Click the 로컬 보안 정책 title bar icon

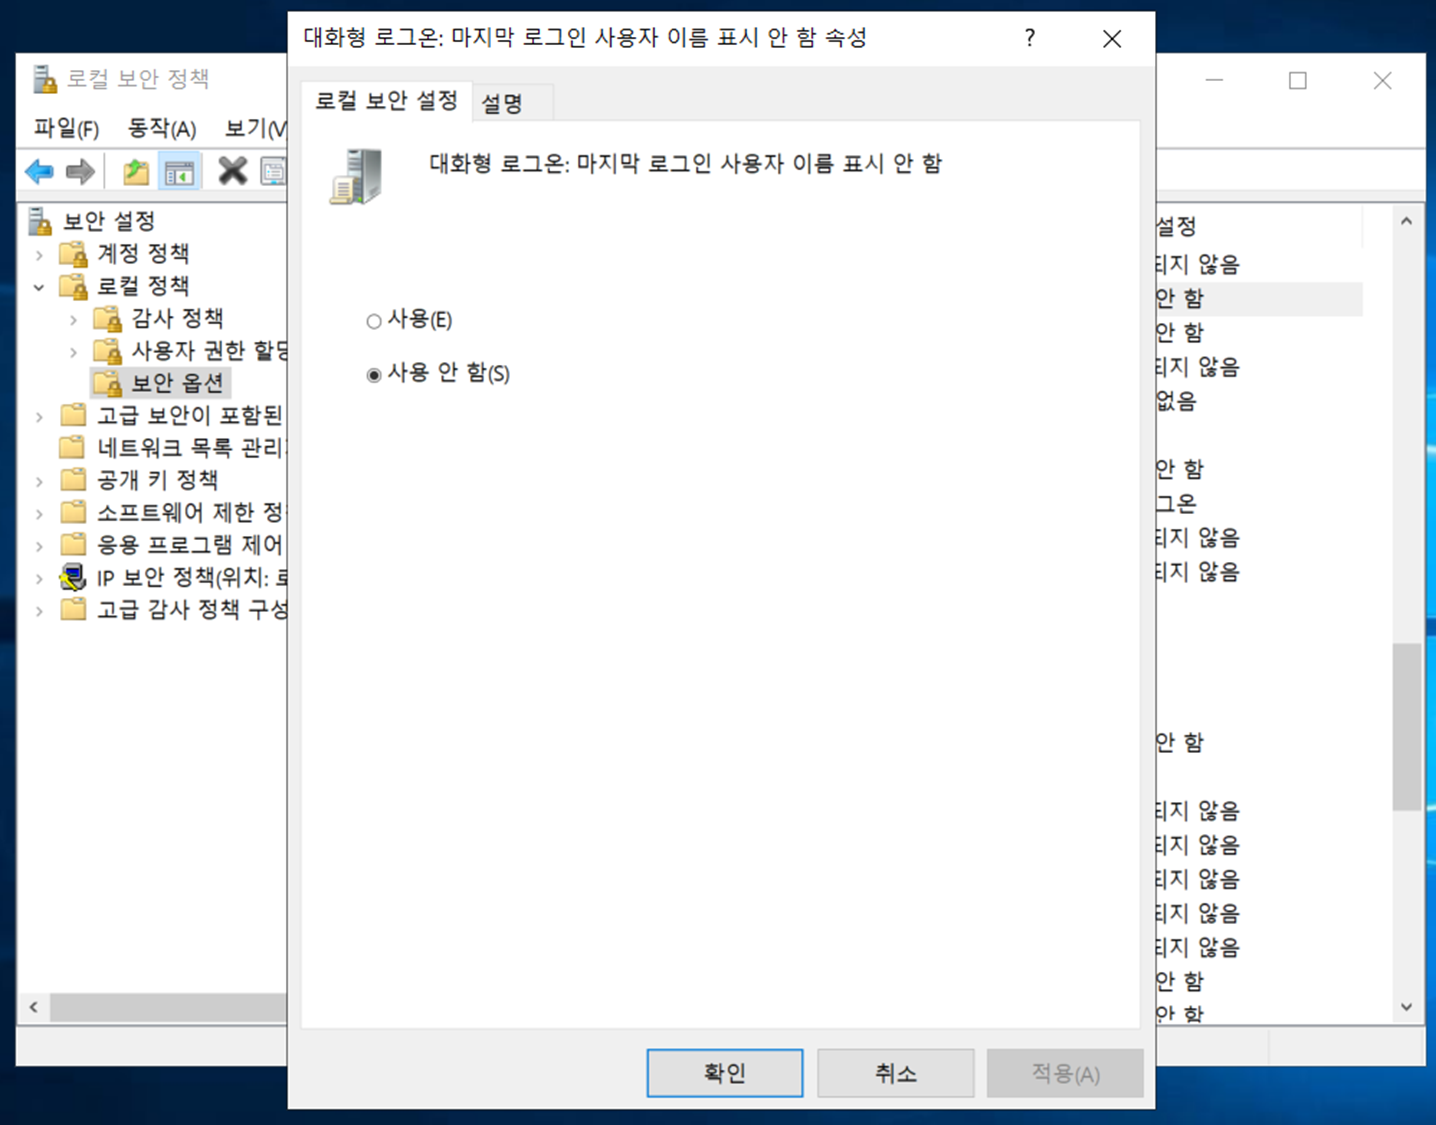pyautogui.click(x=45, y=79)
